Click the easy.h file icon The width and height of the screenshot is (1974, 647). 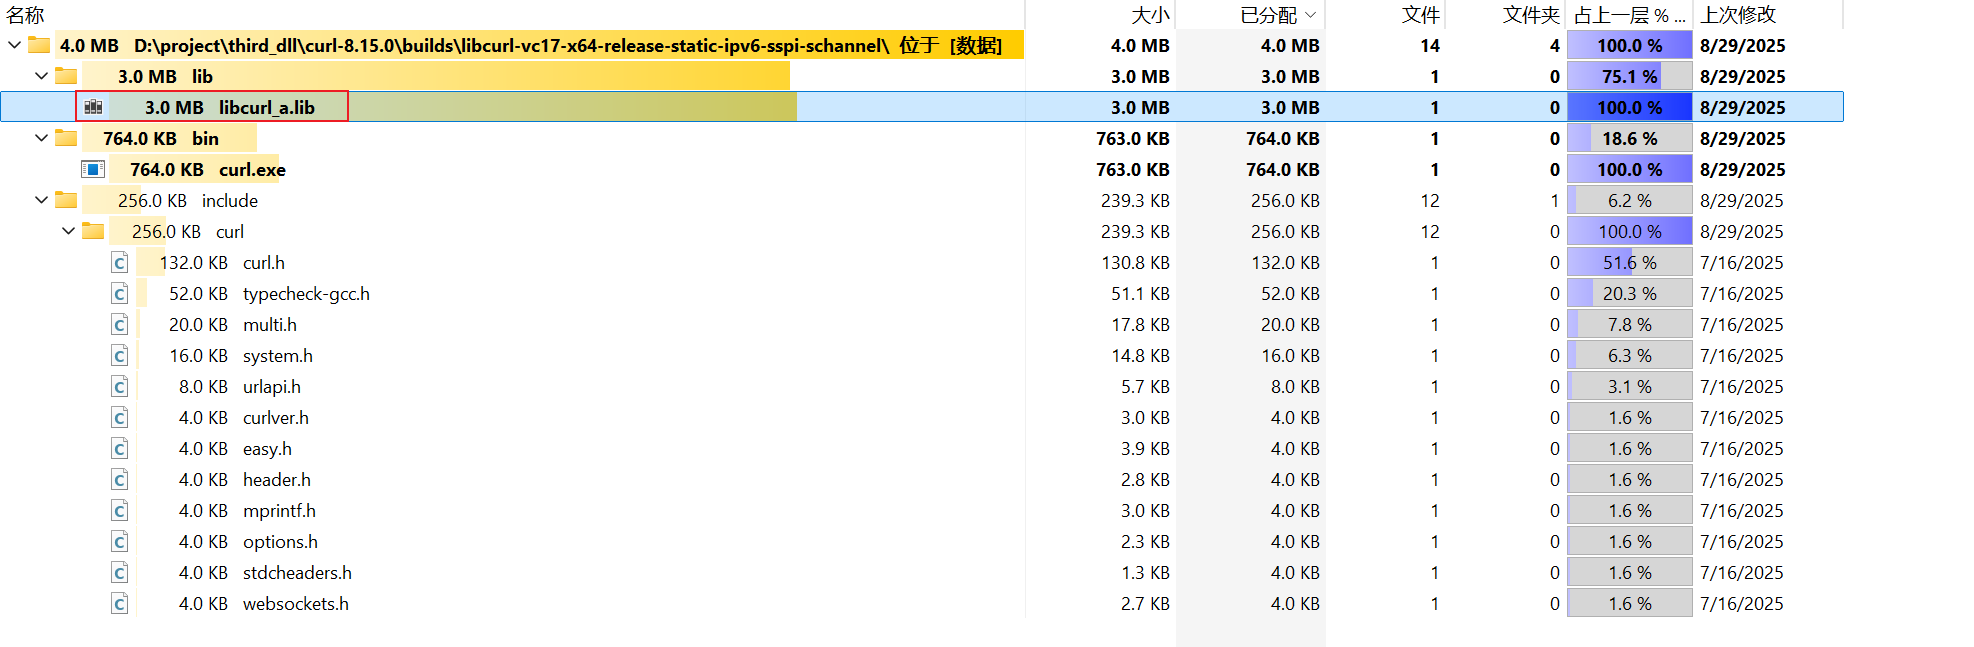pos(120,448)
